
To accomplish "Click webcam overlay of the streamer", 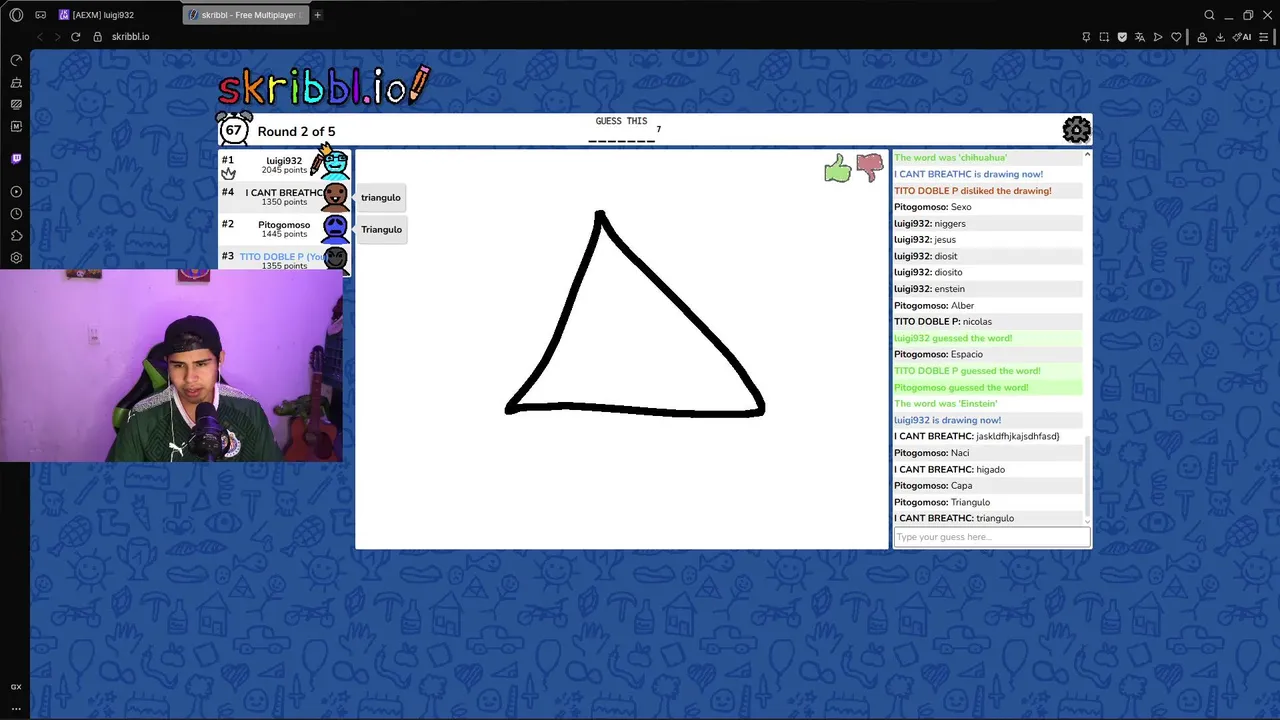I will [x=171, y=365].
